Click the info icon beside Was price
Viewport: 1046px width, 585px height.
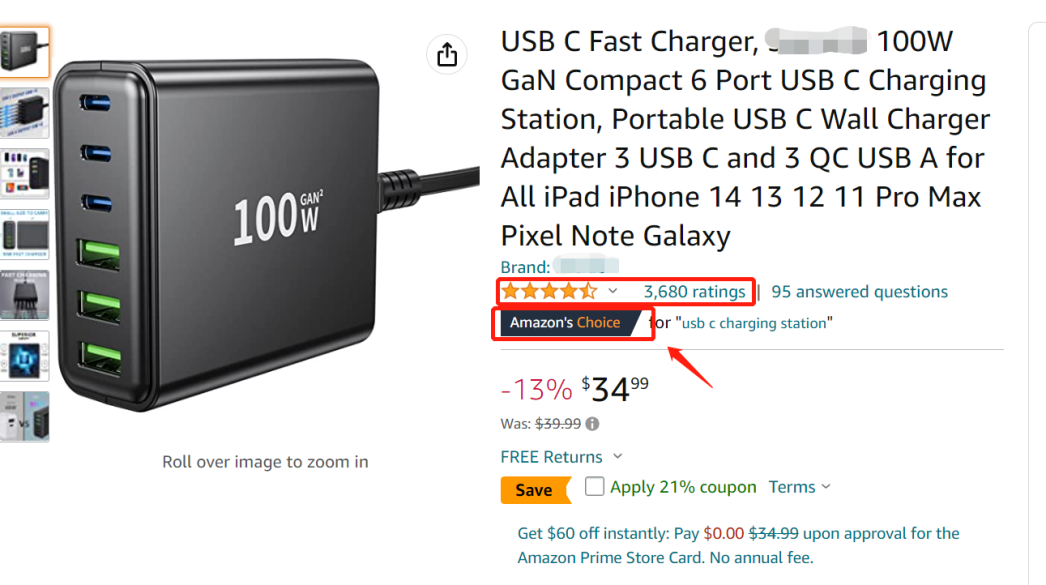[x=593, y=424]
